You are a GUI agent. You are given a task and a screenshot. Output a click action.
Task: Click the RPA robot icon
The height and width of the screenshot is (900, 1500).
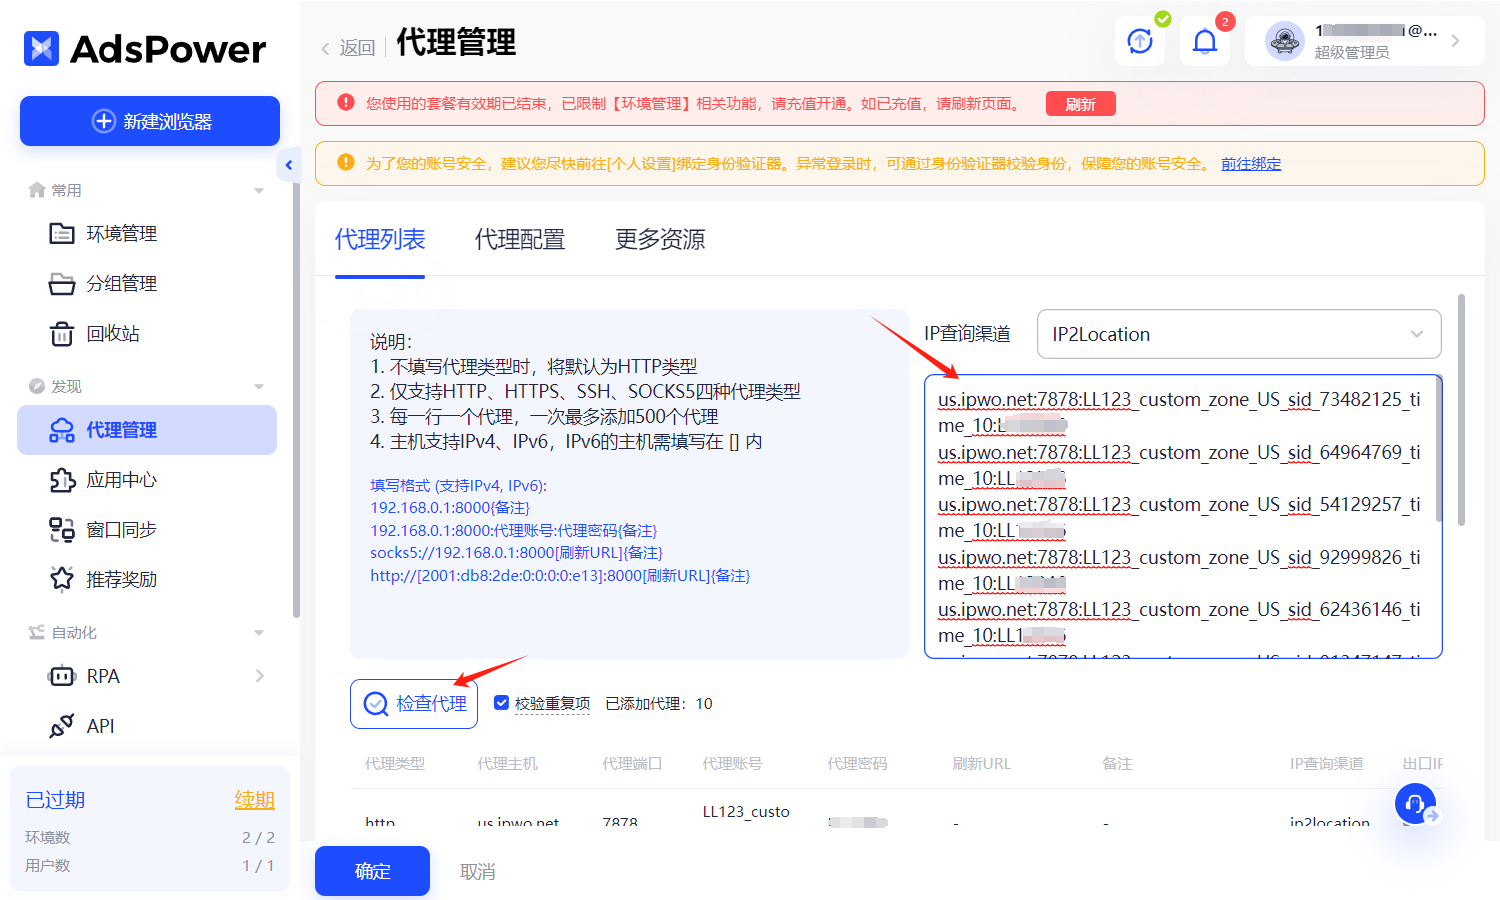pyautogui.click(x=62, y=676)
